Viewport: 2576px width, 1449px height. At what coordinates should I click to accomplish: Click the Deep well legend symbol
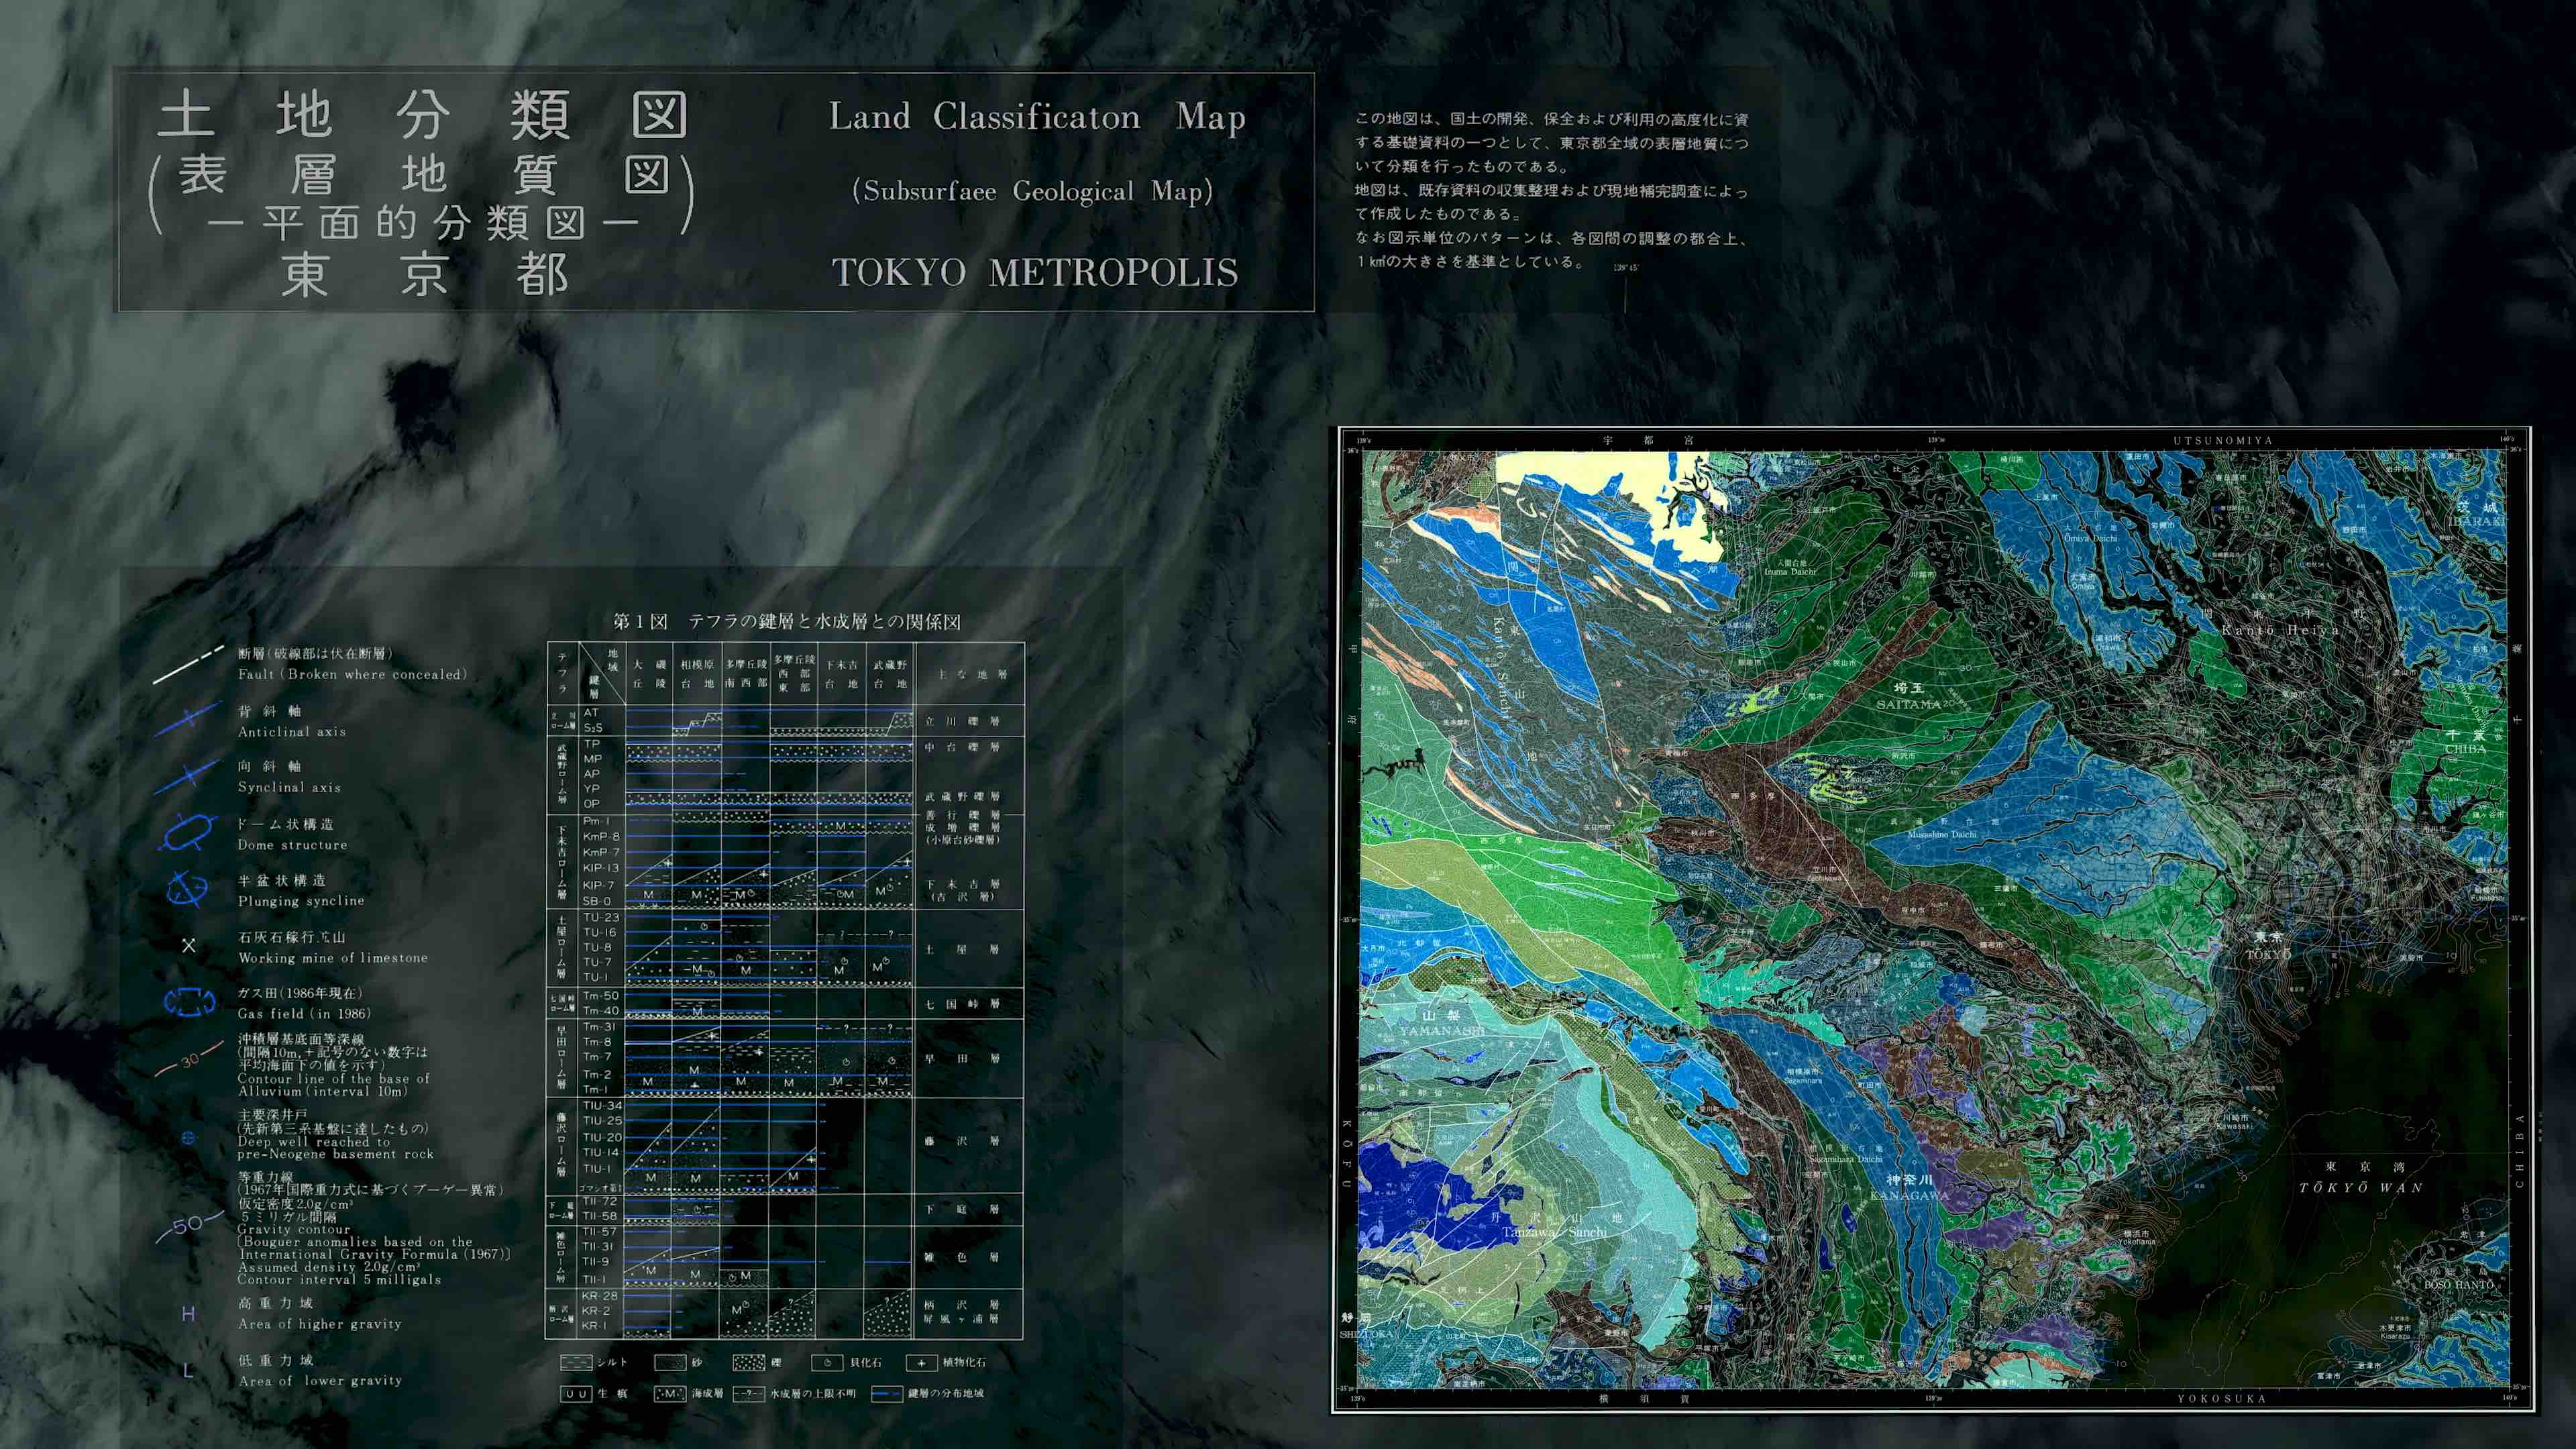coord(188,1137)
